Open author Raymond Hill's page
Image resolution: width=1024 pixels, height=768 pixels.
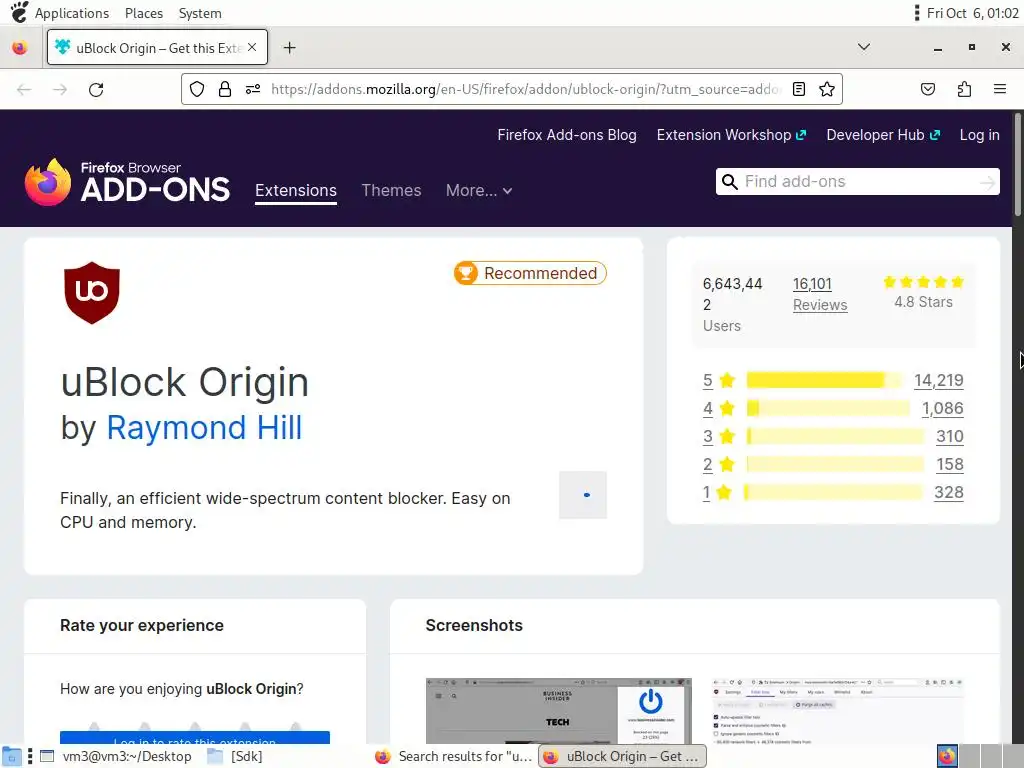(x=204, y=428)
